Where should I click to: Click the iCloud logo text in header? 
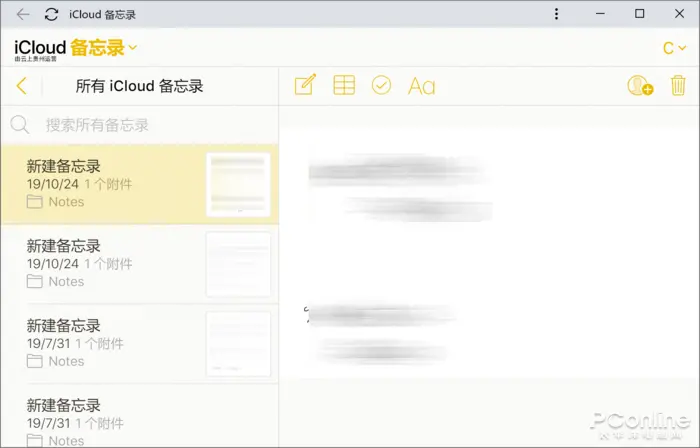40,47
